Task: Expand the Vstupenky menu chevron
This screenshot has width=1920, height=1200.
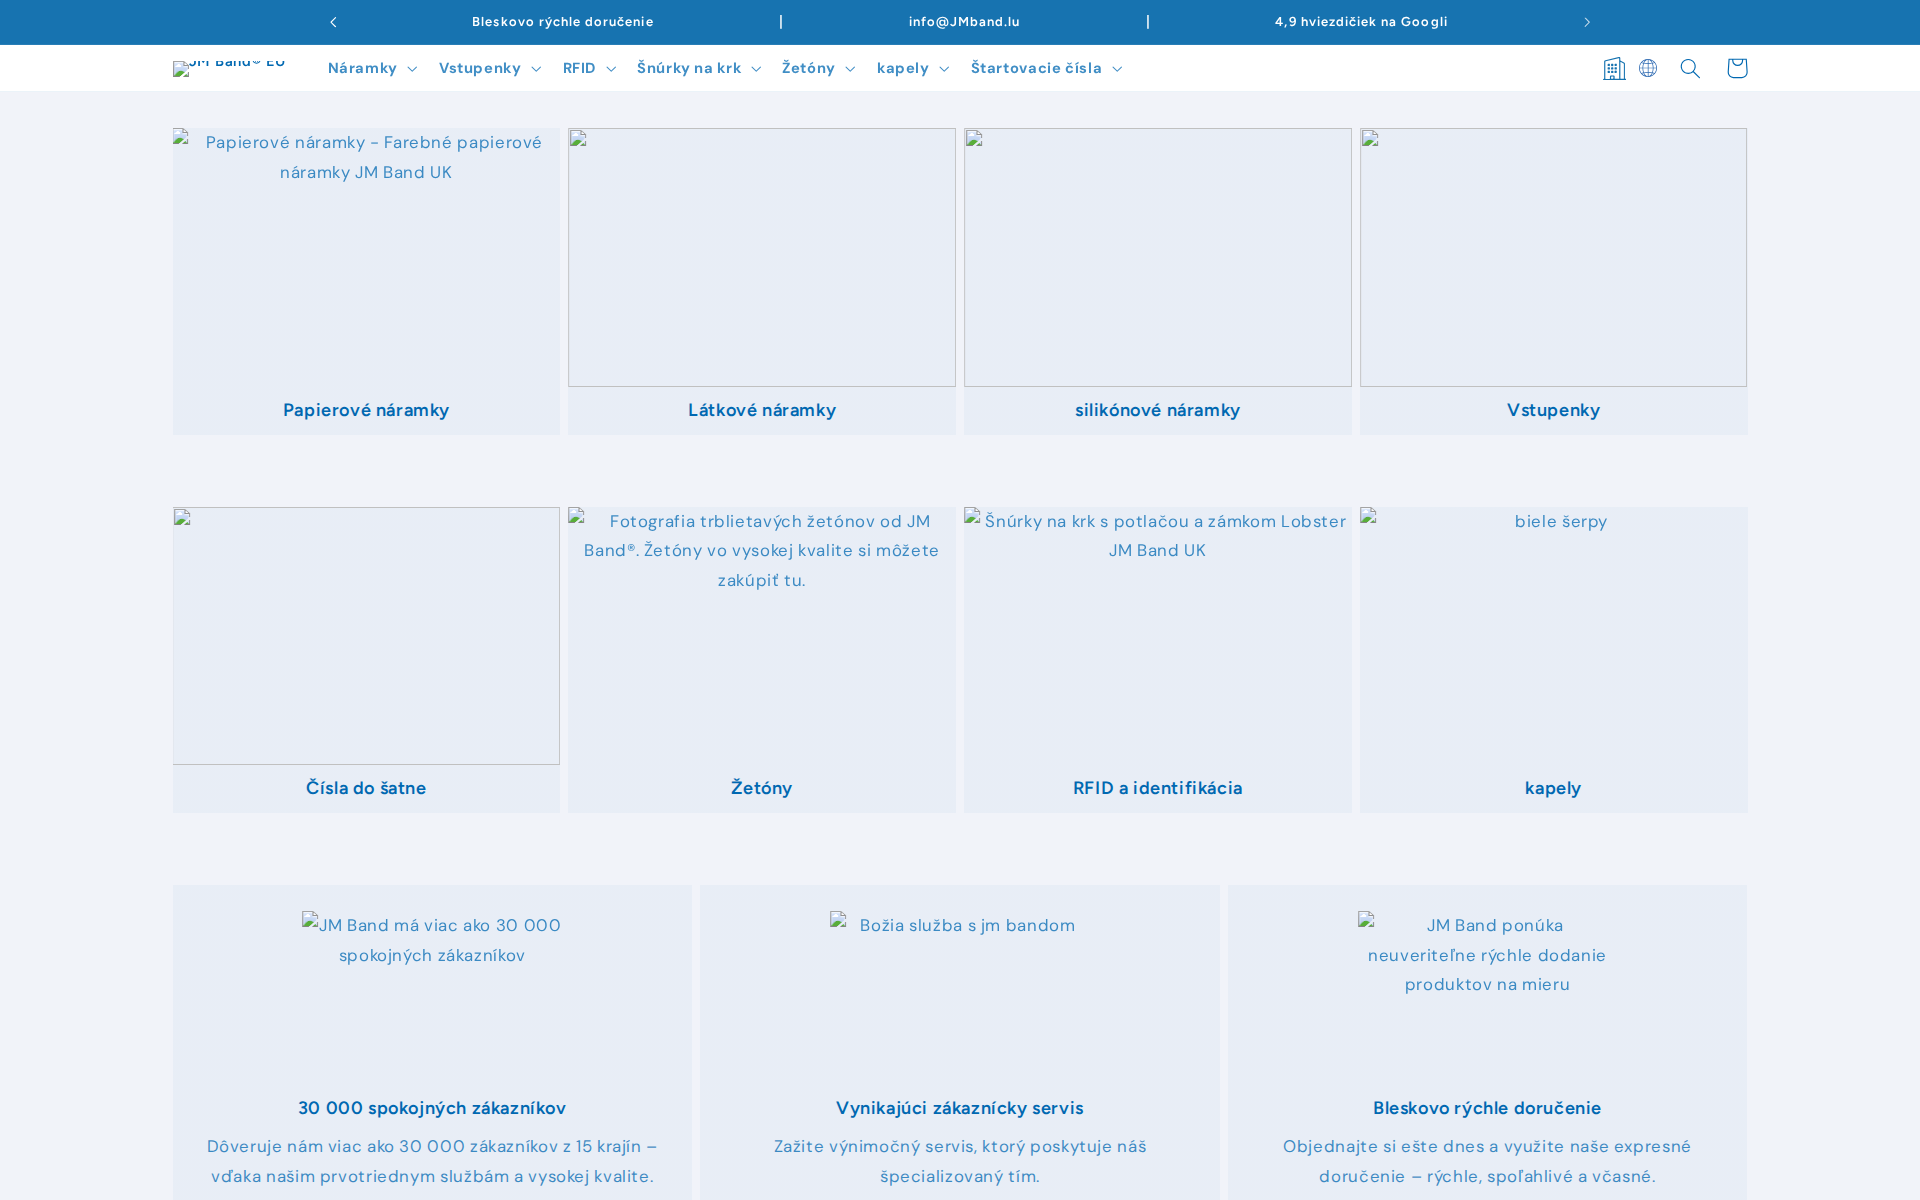Action: [536, 69]
